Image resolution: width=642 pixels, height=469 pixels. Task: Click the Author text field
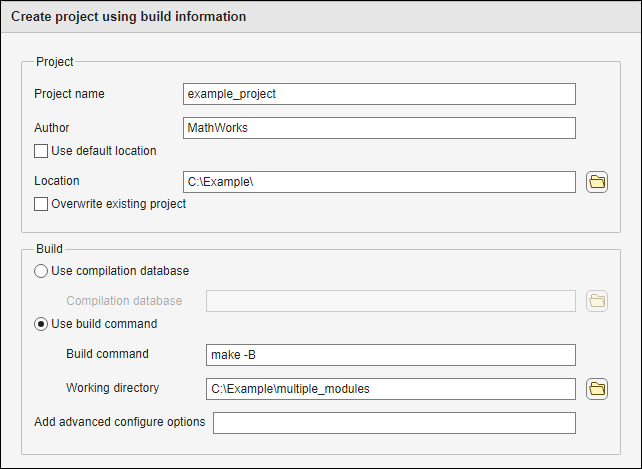pyautogui.click(x=379, y=128)
